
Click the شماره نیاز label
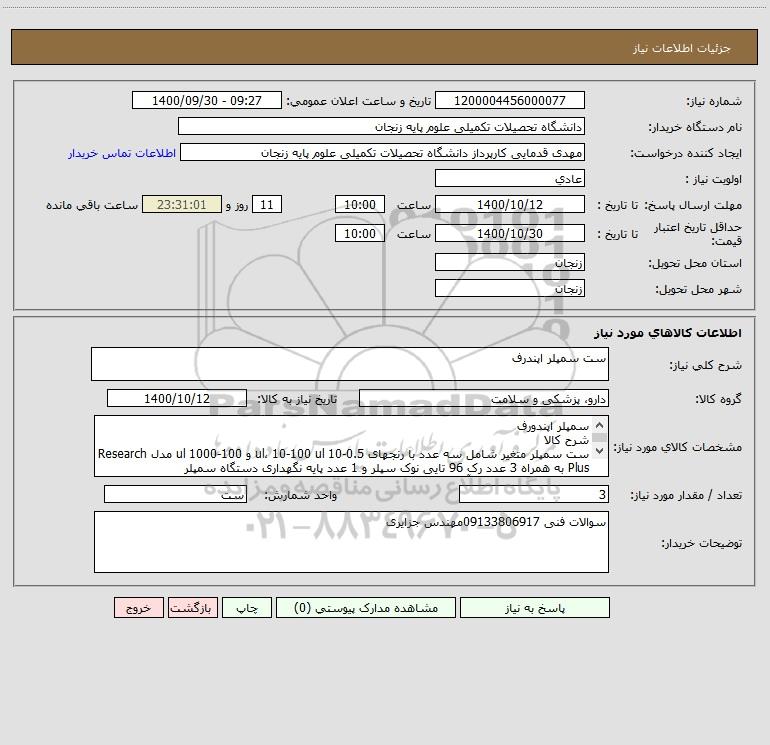coord(714,101)
